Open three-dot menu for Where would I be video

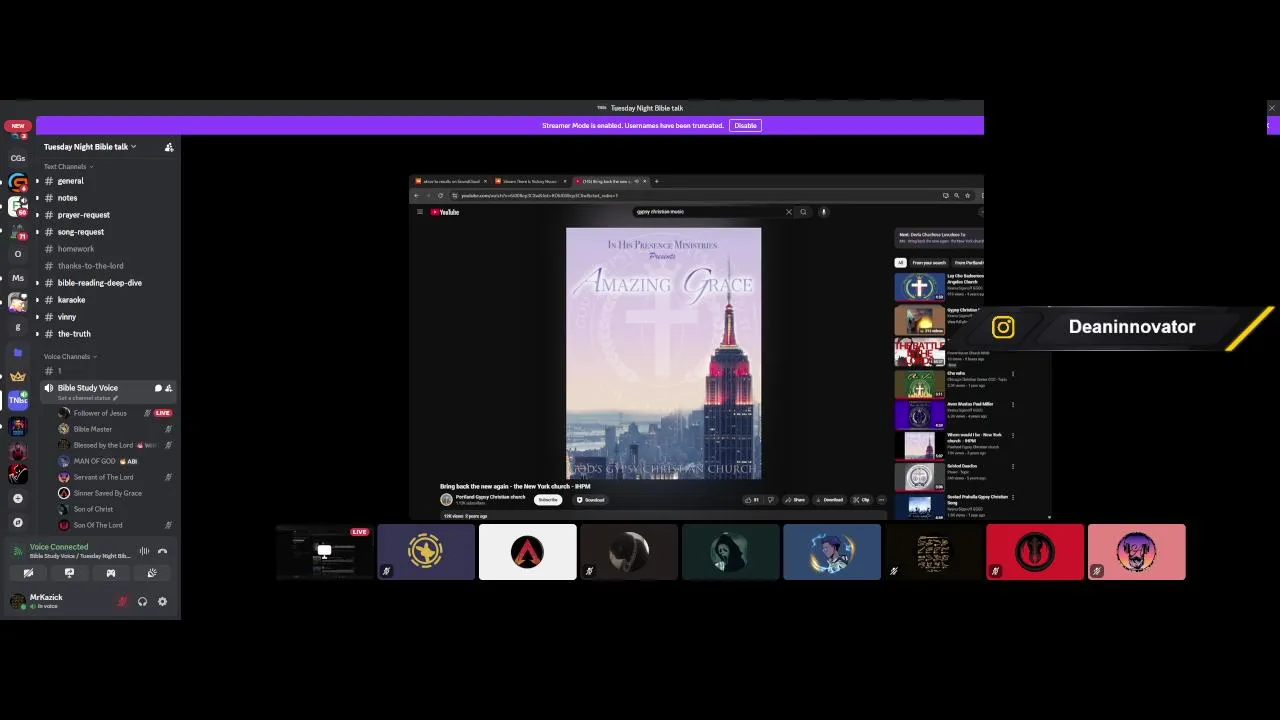pyautogui.click(x=1013, y=436)
